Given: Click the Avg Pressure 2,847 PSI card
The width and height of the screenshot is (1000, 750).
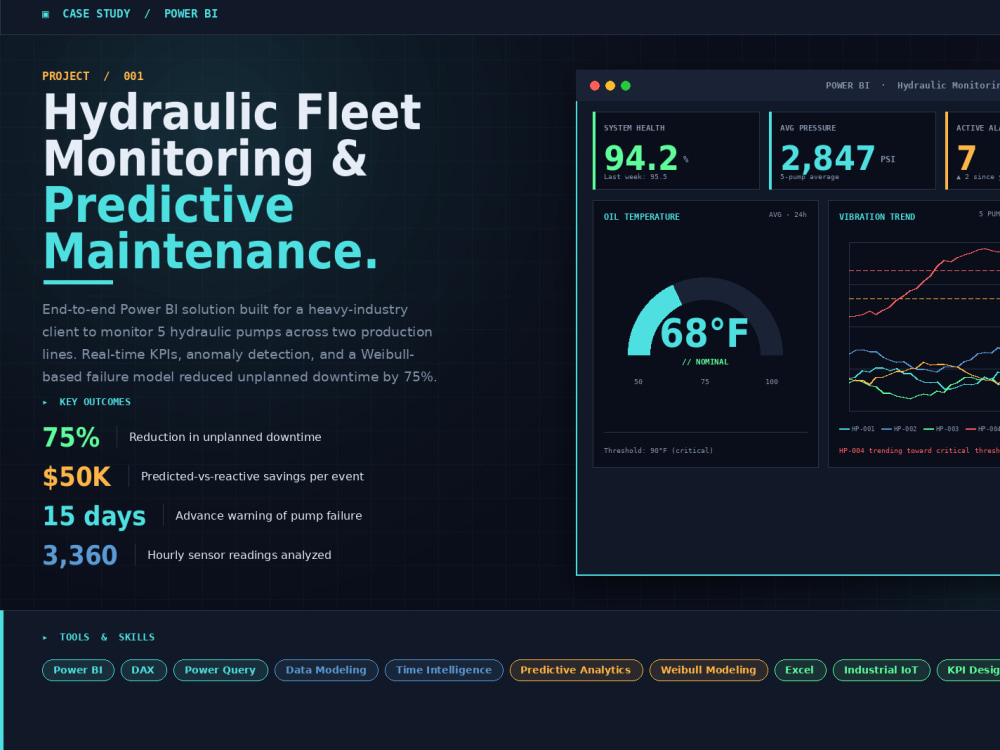Looking at the screenshot, I should click(x=852, y=151).
